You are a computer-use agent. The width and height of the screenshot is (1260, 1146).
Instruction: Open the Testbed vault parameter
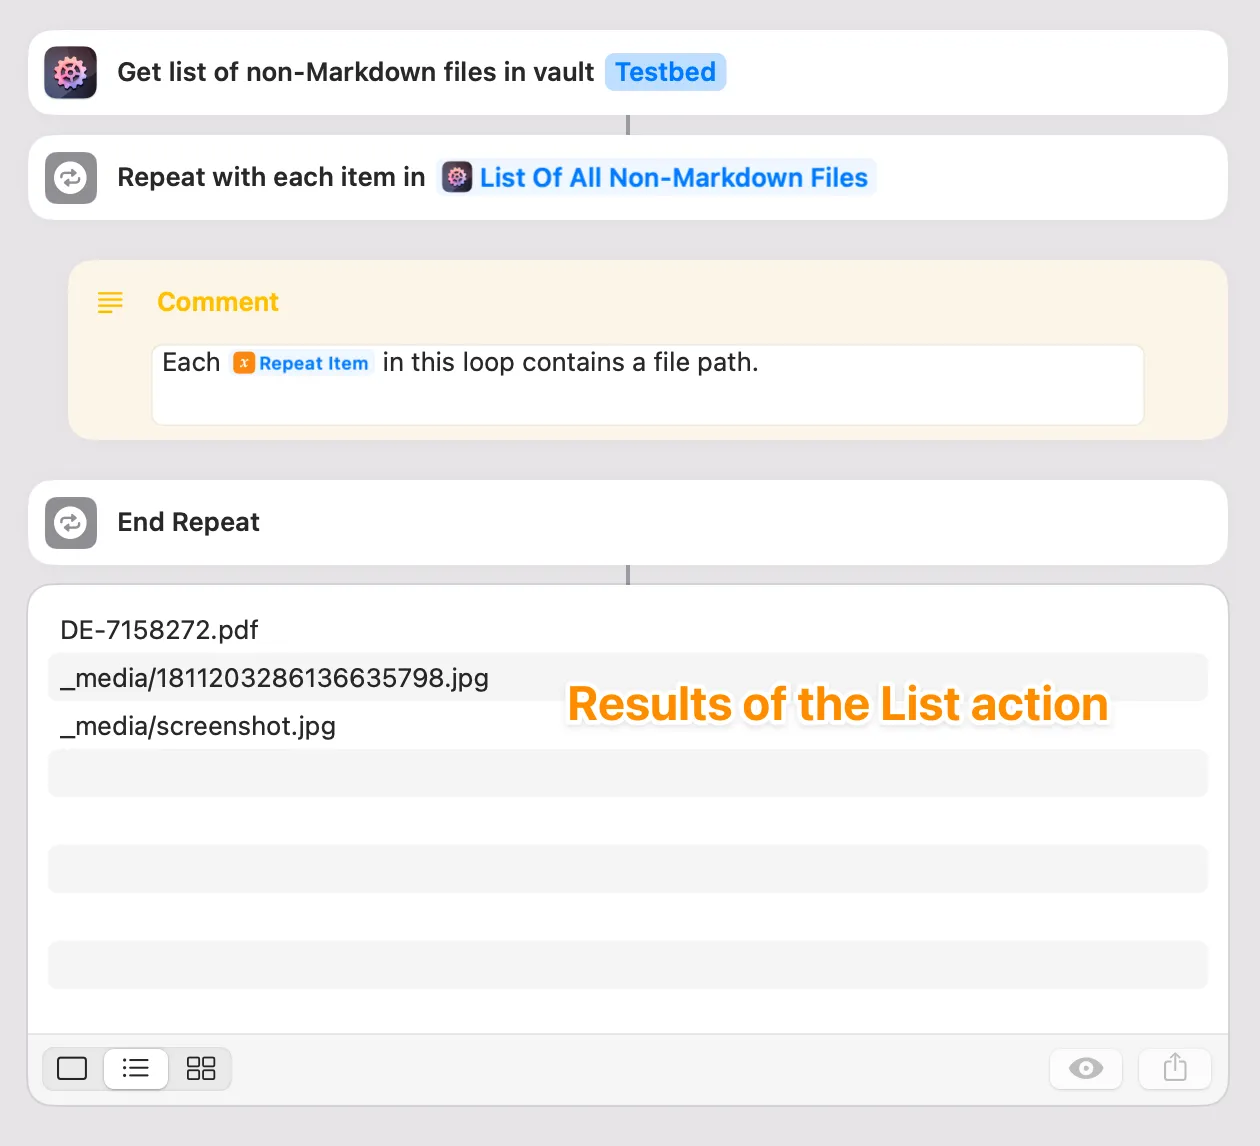[x=665, y=72]
